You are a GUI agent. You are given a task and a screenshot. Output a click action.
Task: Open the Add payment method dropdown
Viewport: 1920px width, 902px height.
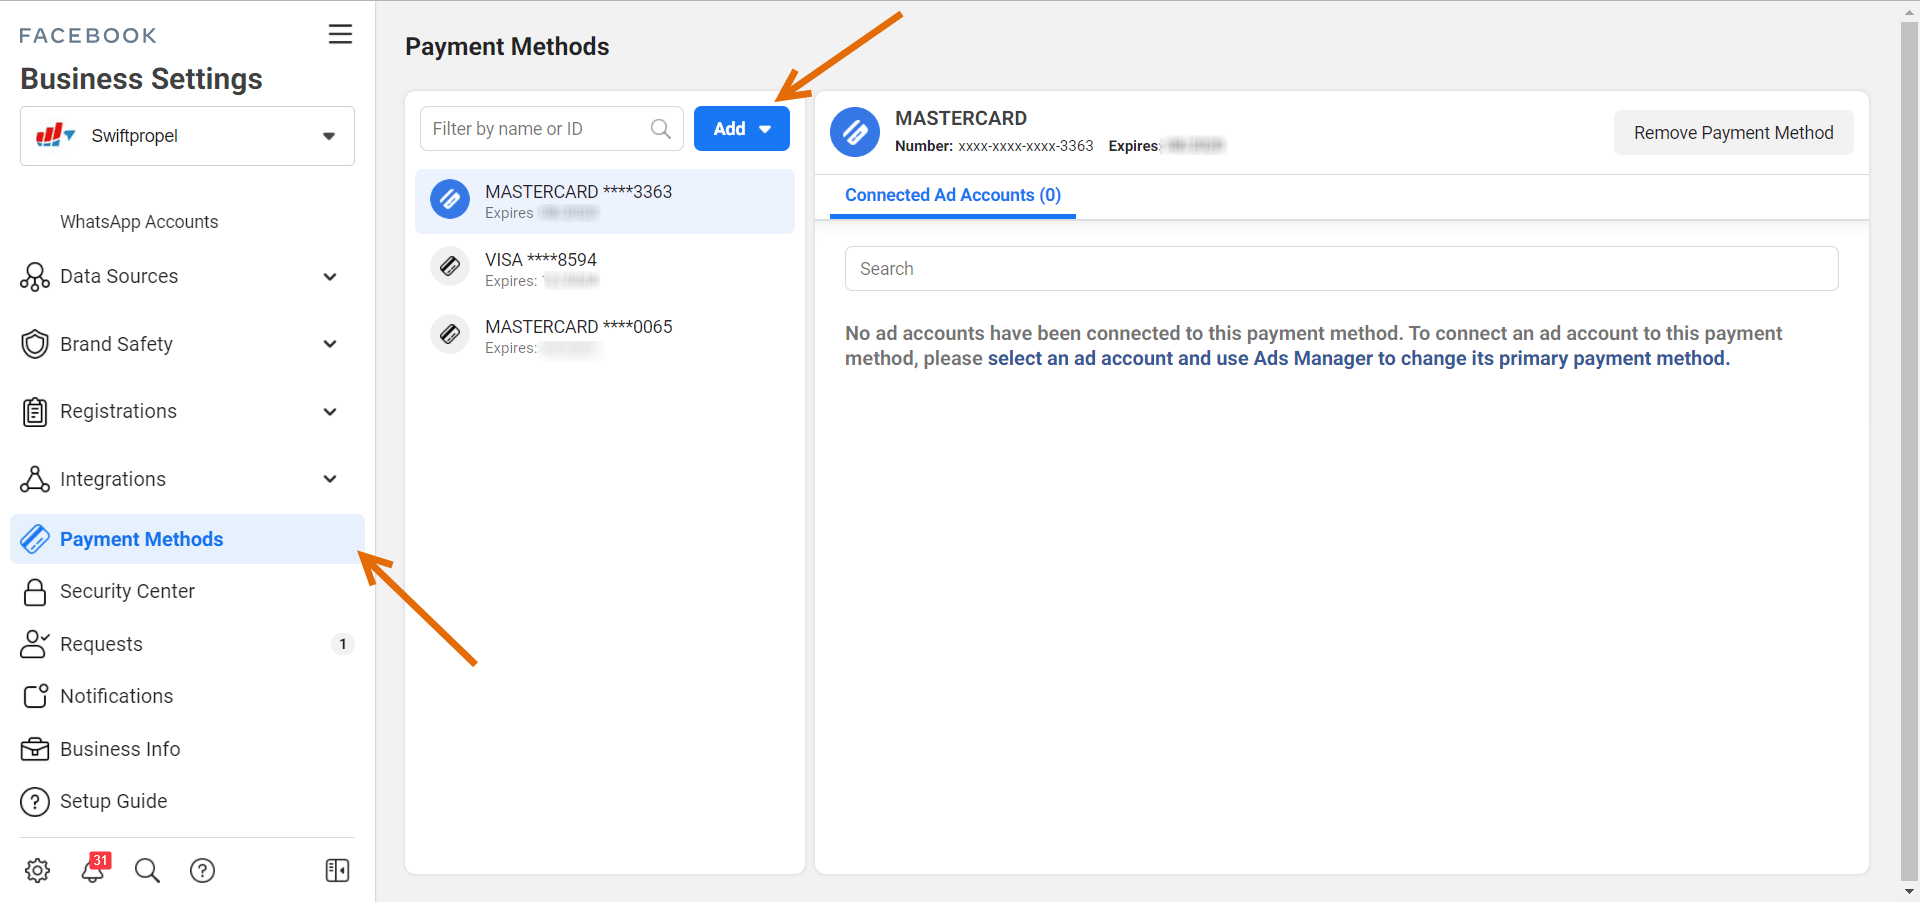741,129
